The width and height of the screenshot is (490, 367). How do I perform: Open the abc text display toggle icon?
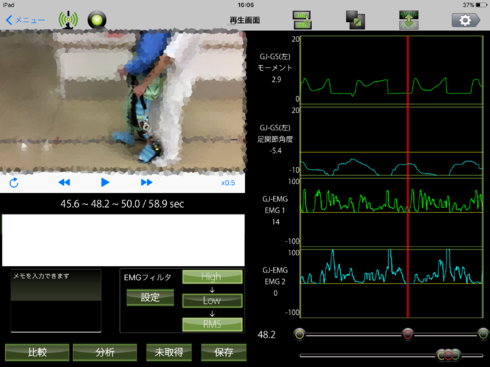[x=302, y=20]
